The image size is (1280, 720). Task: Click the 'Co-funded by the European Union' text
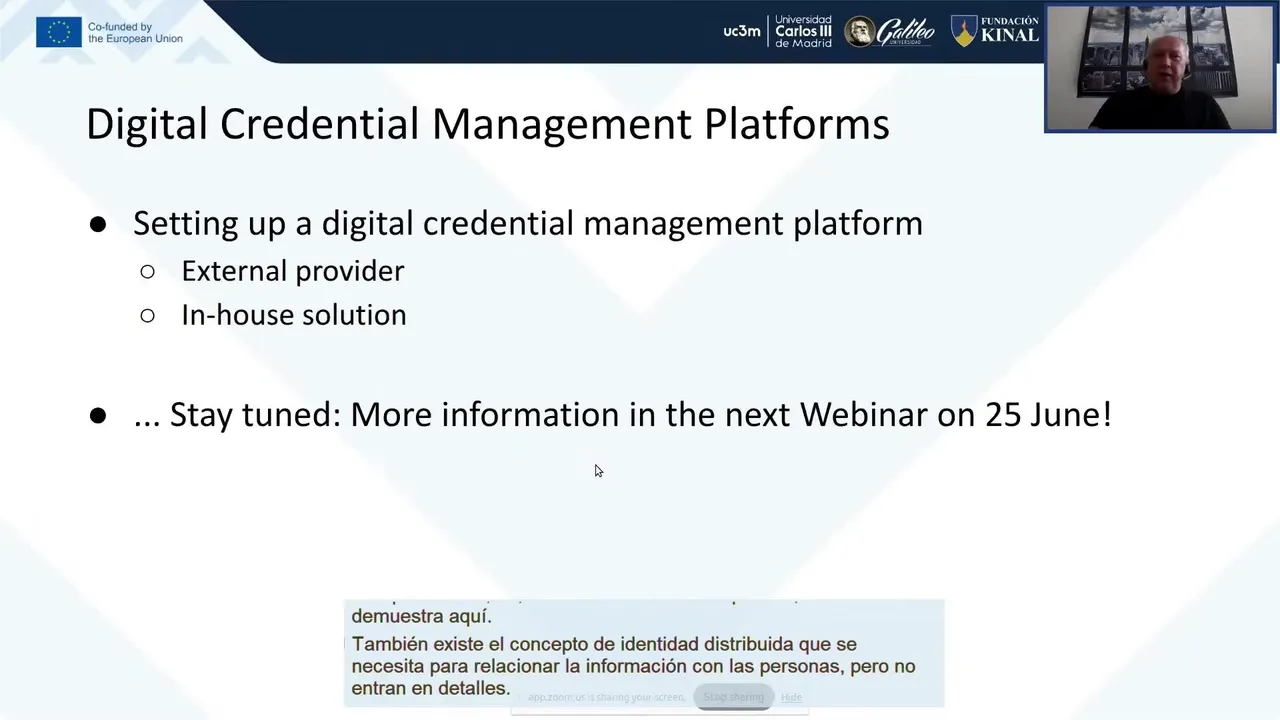[x=135, y=33]
